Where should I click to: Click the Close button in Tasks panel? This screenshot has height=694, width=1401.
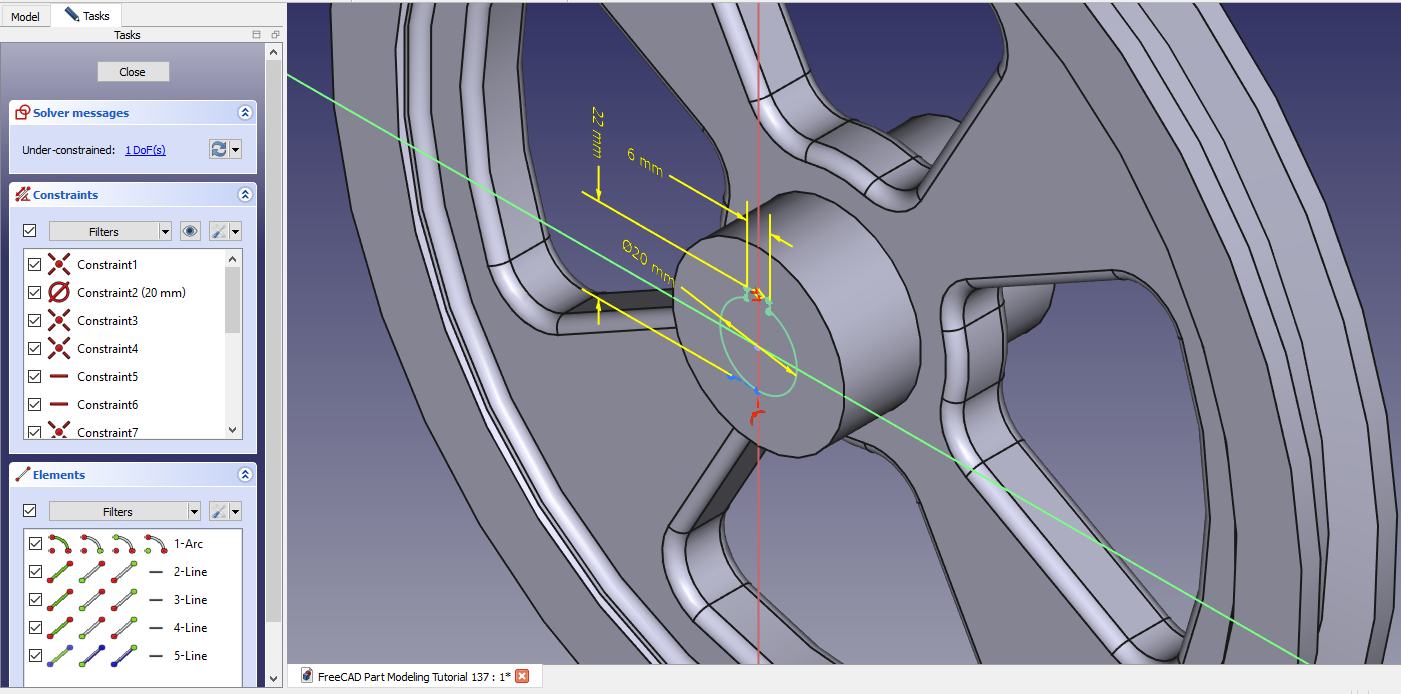coord(133,72)
